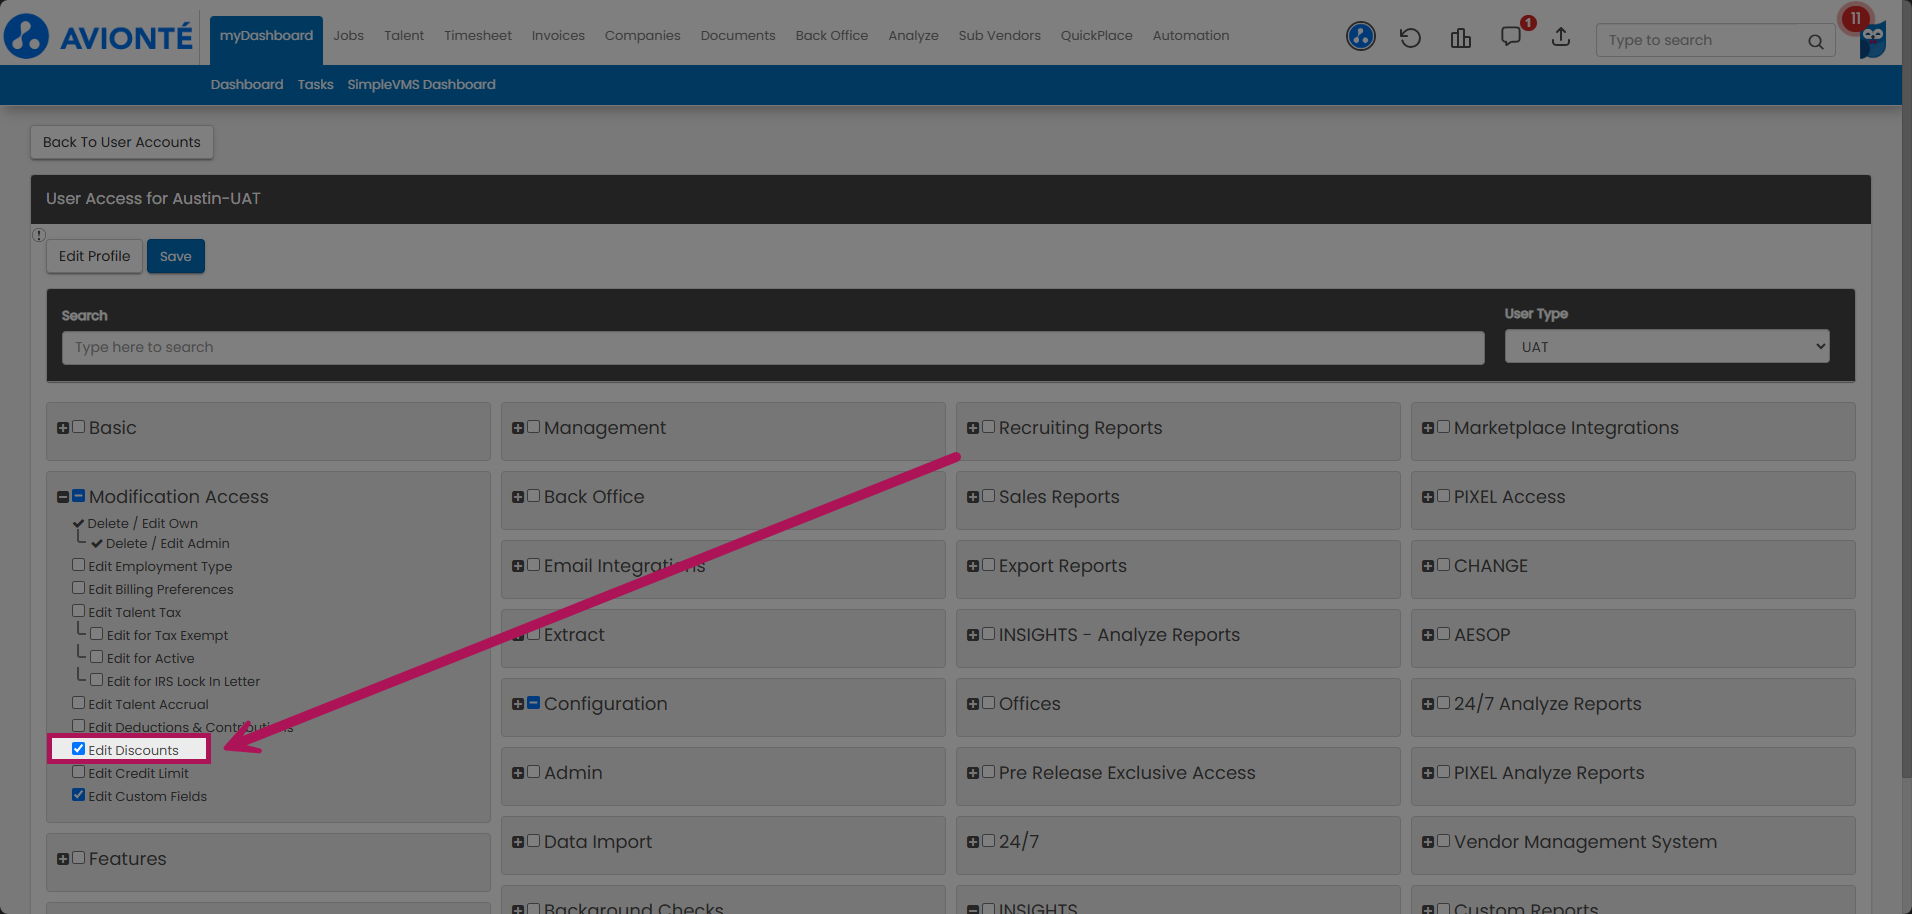Click the search magnifier icon
Image resolution: width=1912 pixels, height=914 pixels.
point(1815,41)
